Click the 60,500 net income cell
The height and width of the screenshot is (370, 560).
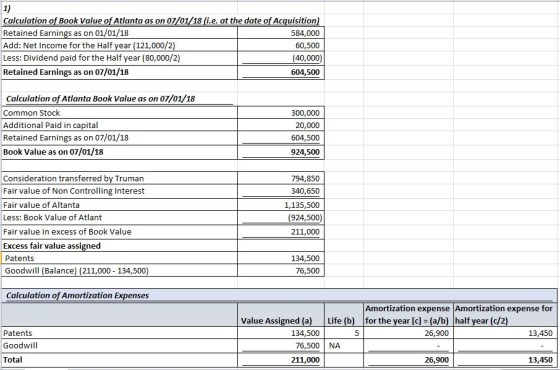pos(281,45)
